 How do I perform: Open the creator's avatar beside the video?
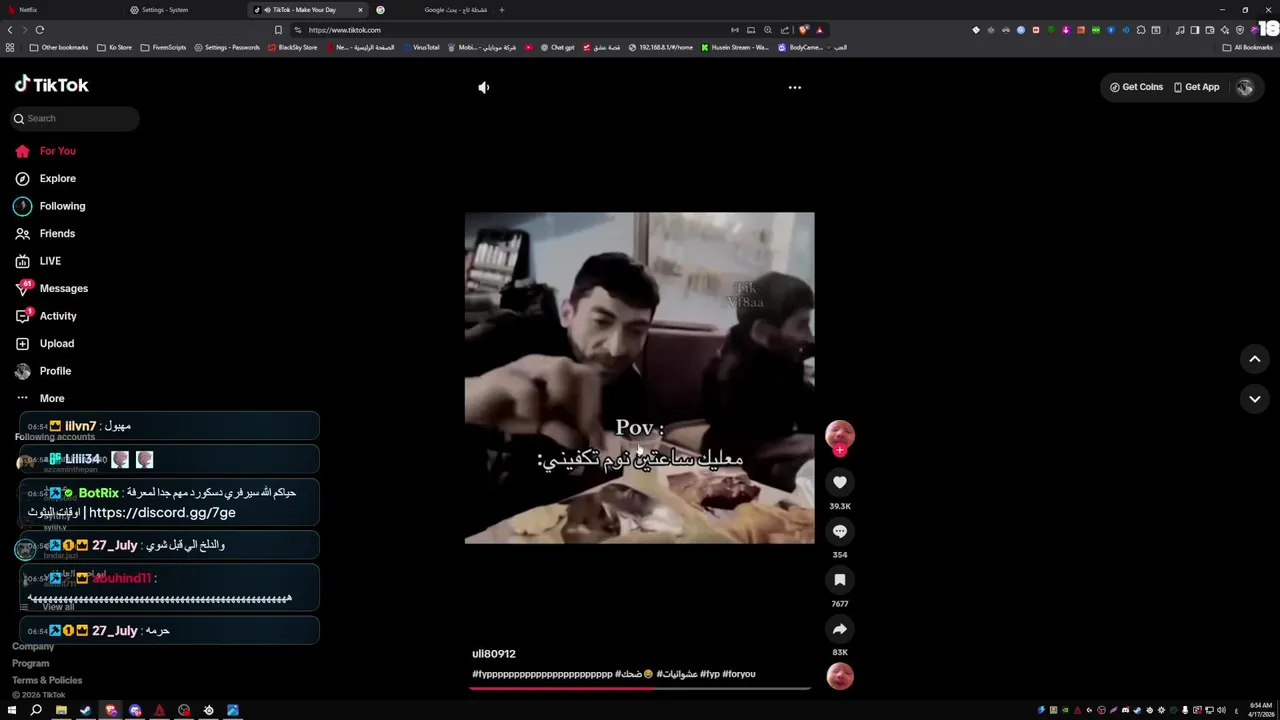(x=840, y=434)
